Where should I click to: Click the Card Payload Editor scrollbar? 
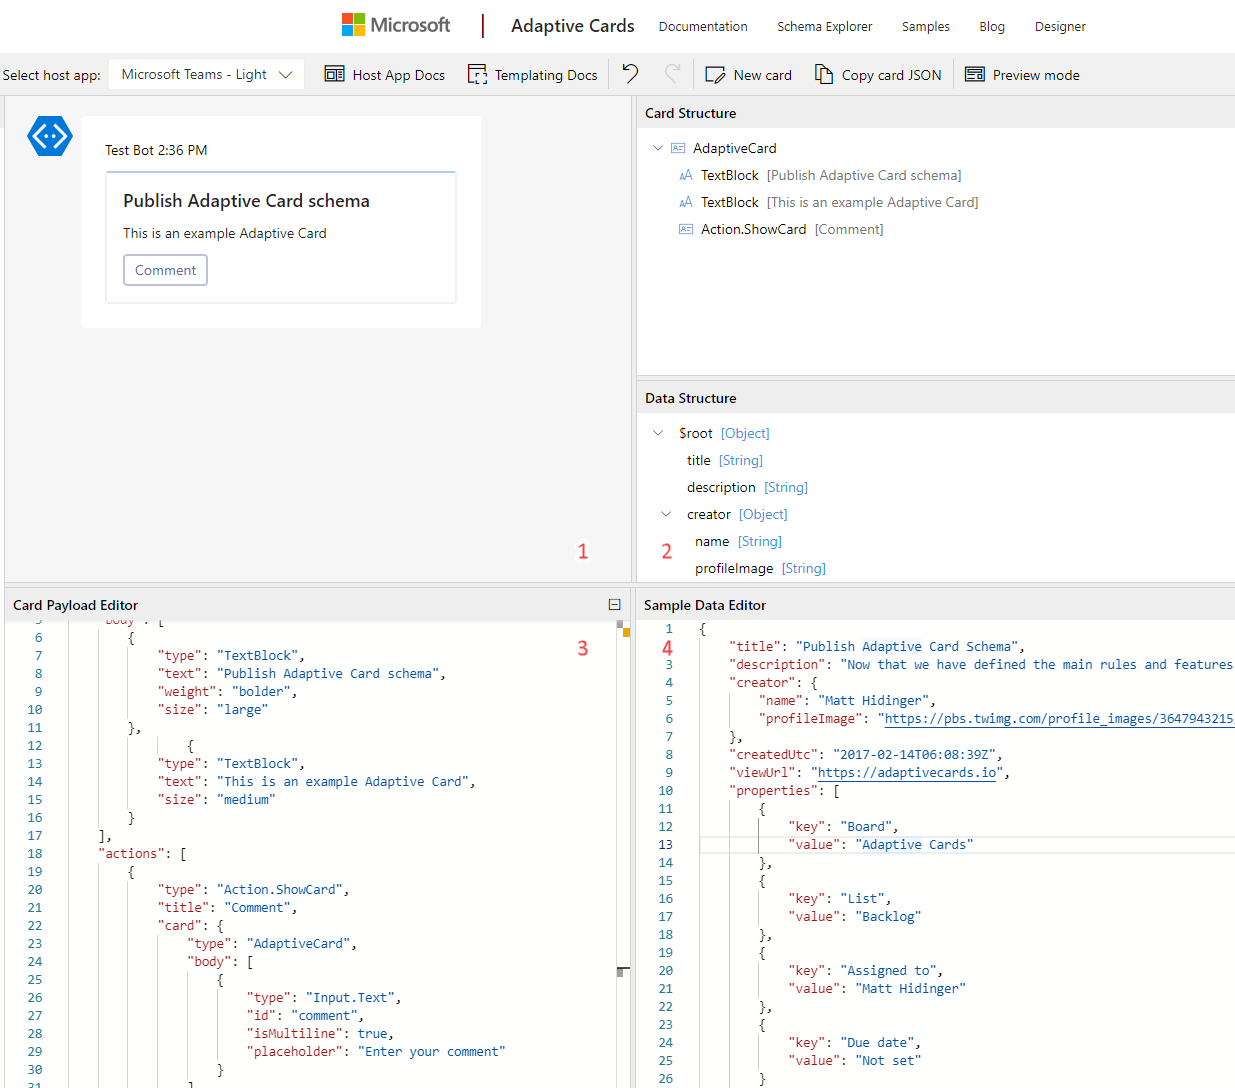(623, 854)
